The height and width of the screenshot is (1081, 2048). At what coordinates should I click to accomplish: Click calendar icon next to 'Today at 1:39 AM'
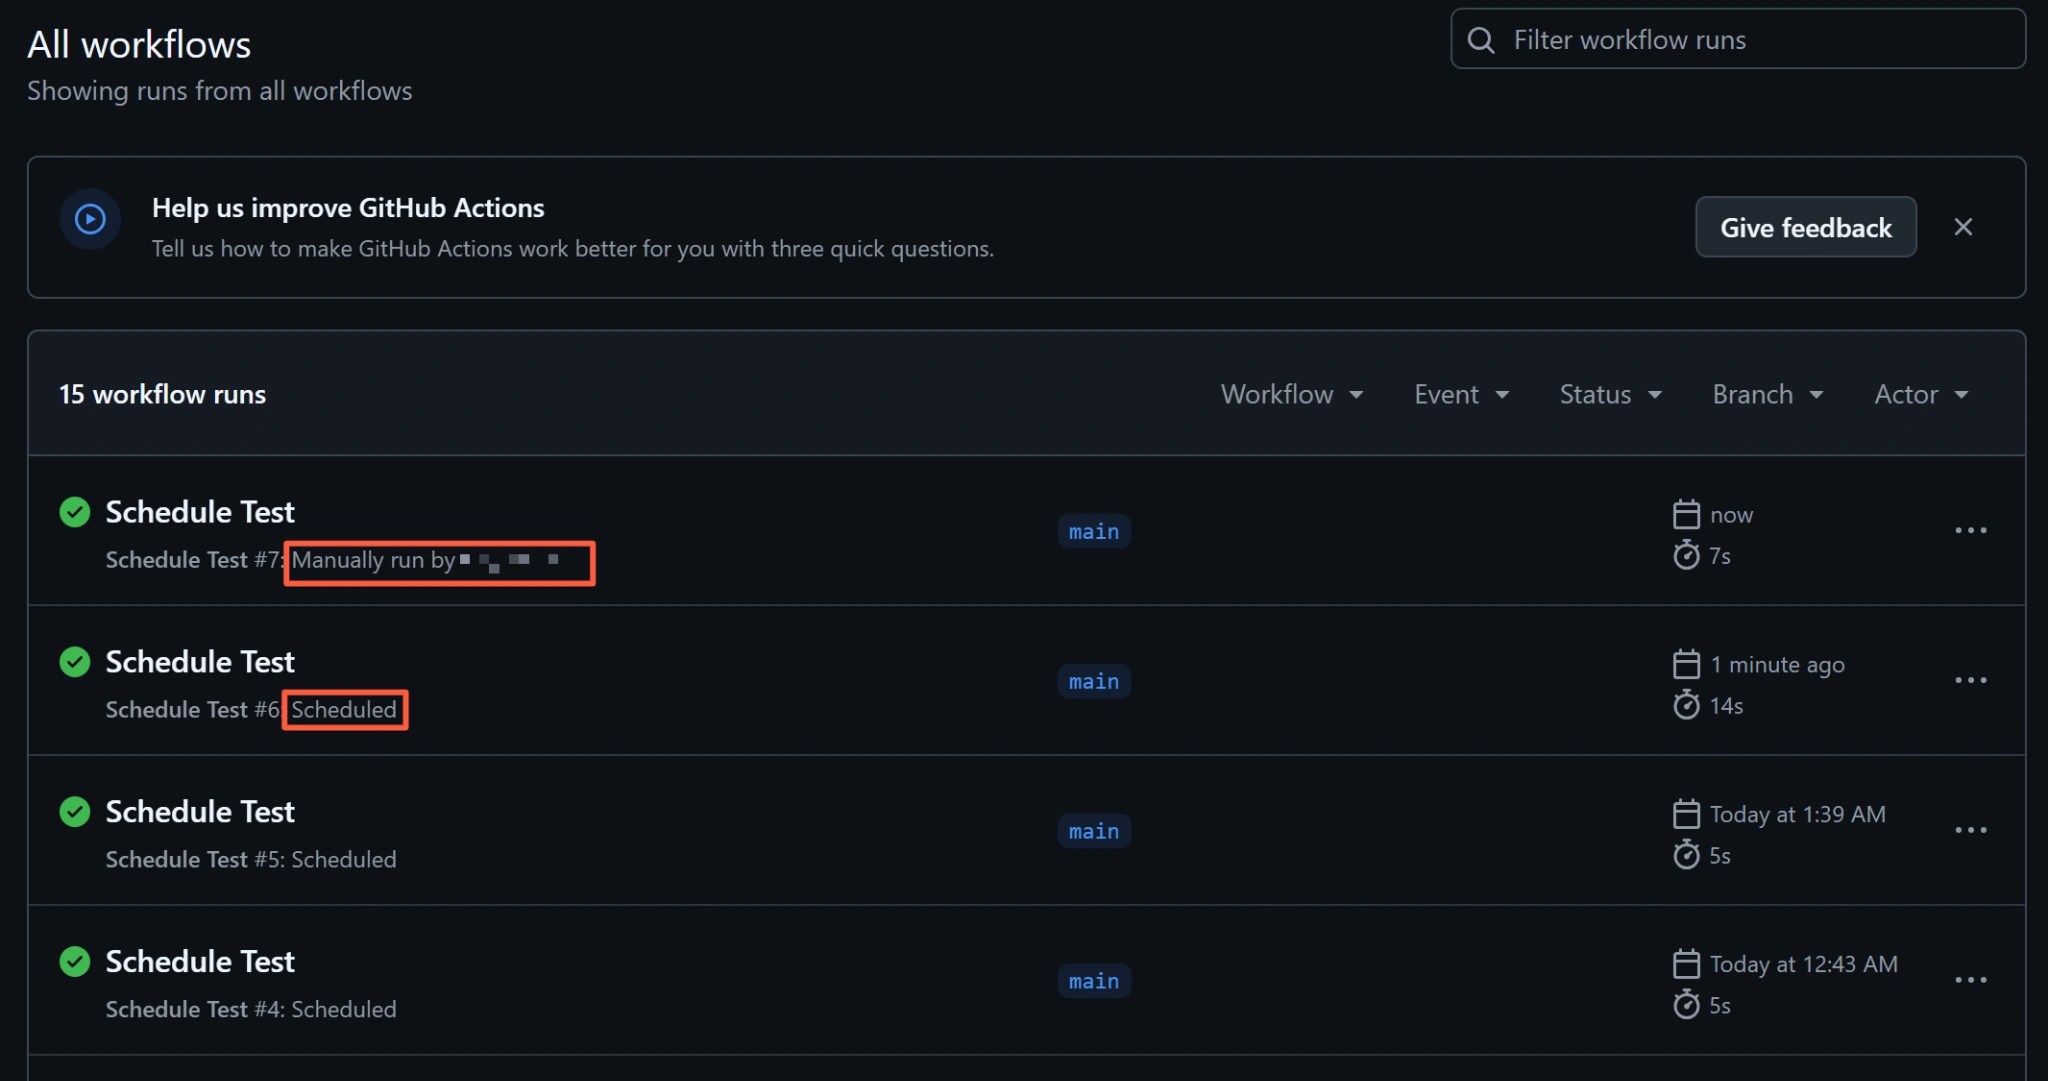point(1686,814)
